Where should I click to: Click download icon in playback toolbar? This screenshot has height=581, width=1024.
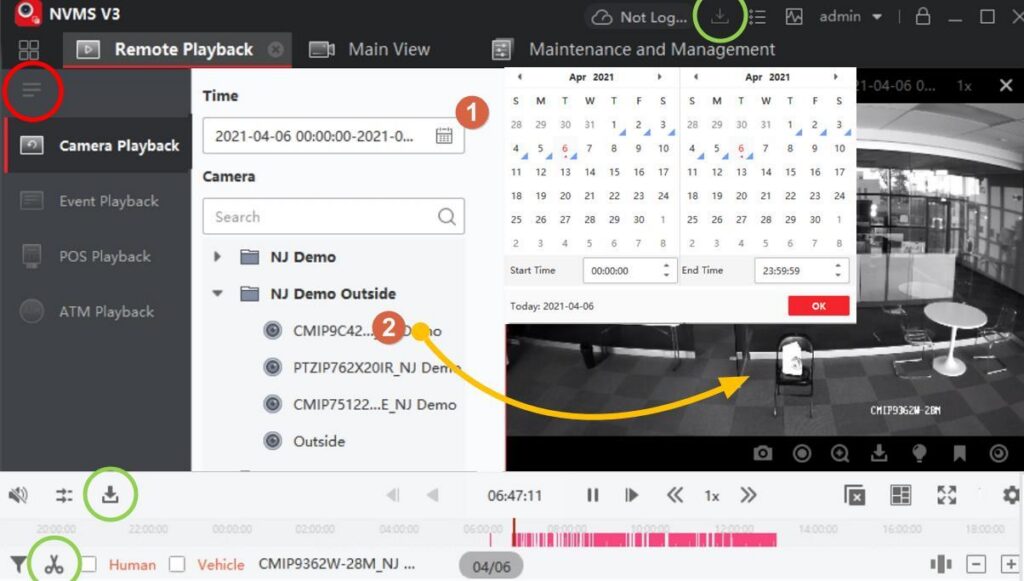[x=110, y=495]
